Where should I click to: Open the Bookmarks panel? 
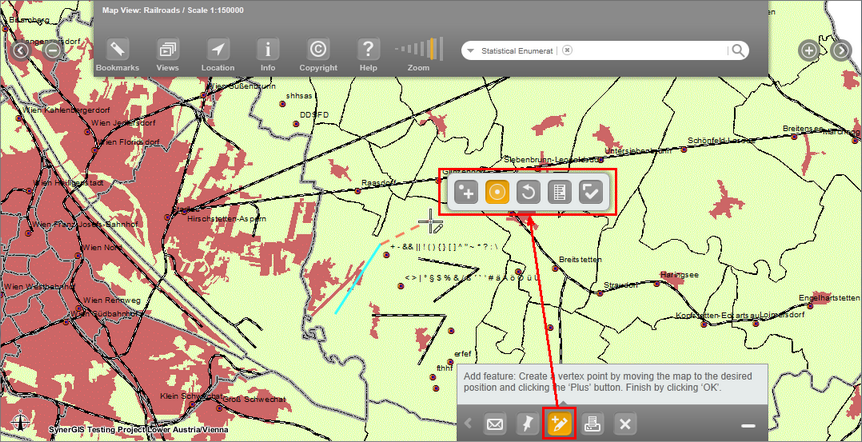tap(117, 50)
